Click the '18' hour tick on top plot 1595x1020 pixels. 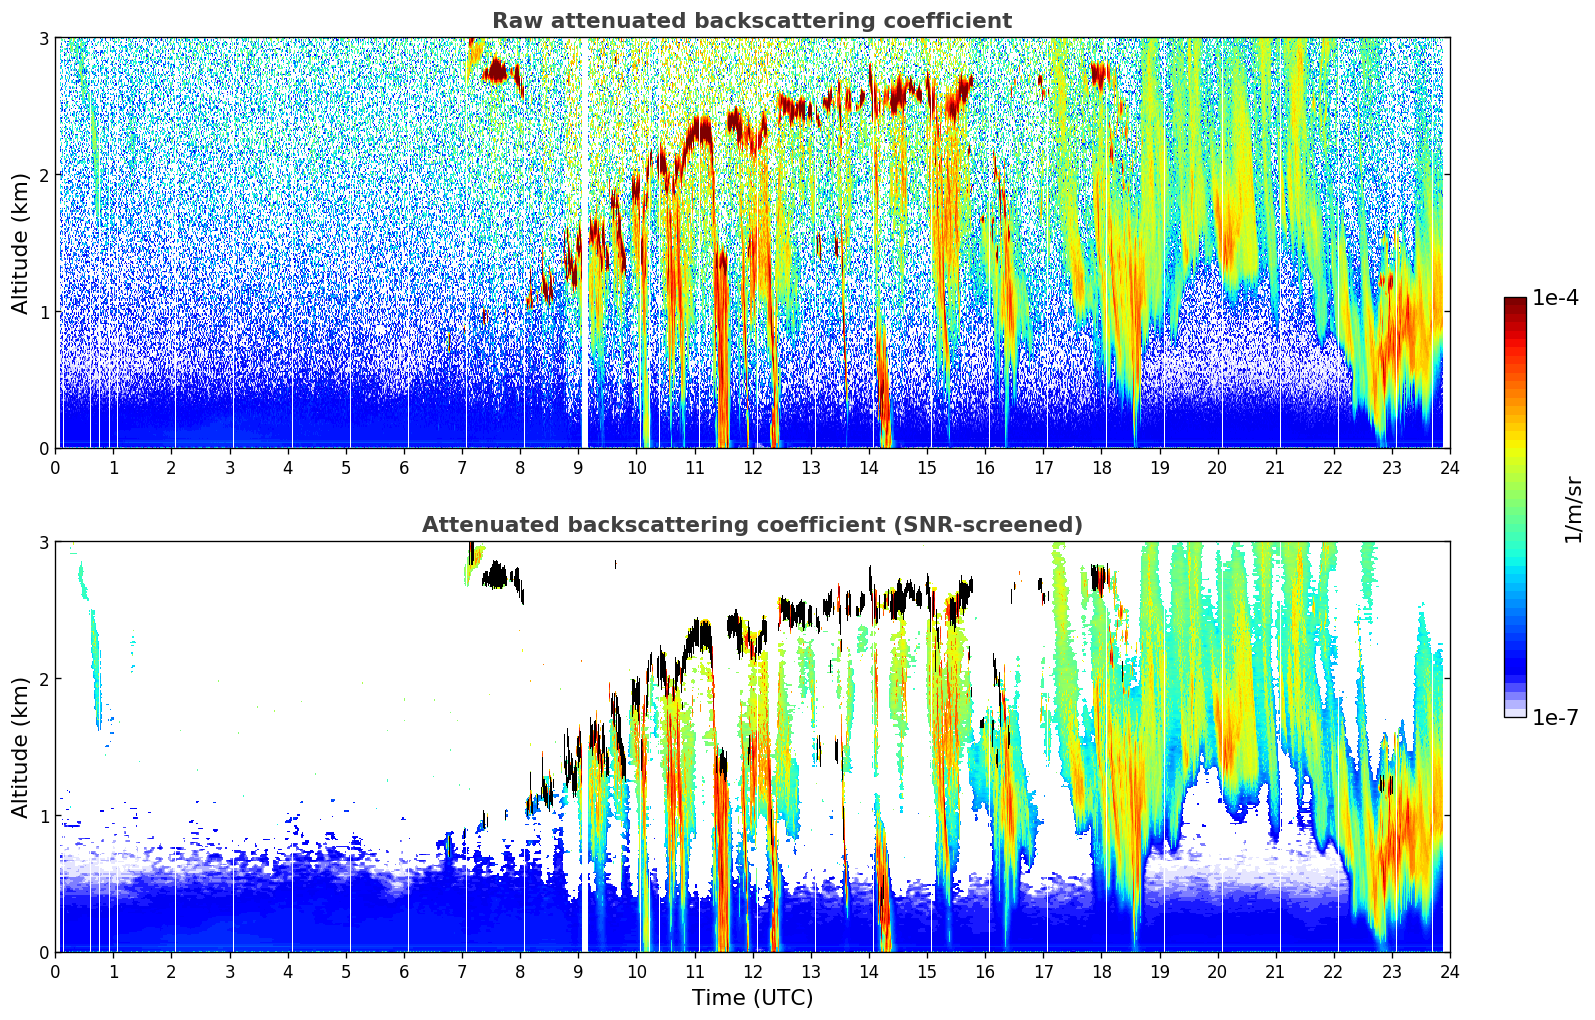tap(1101, 467)
